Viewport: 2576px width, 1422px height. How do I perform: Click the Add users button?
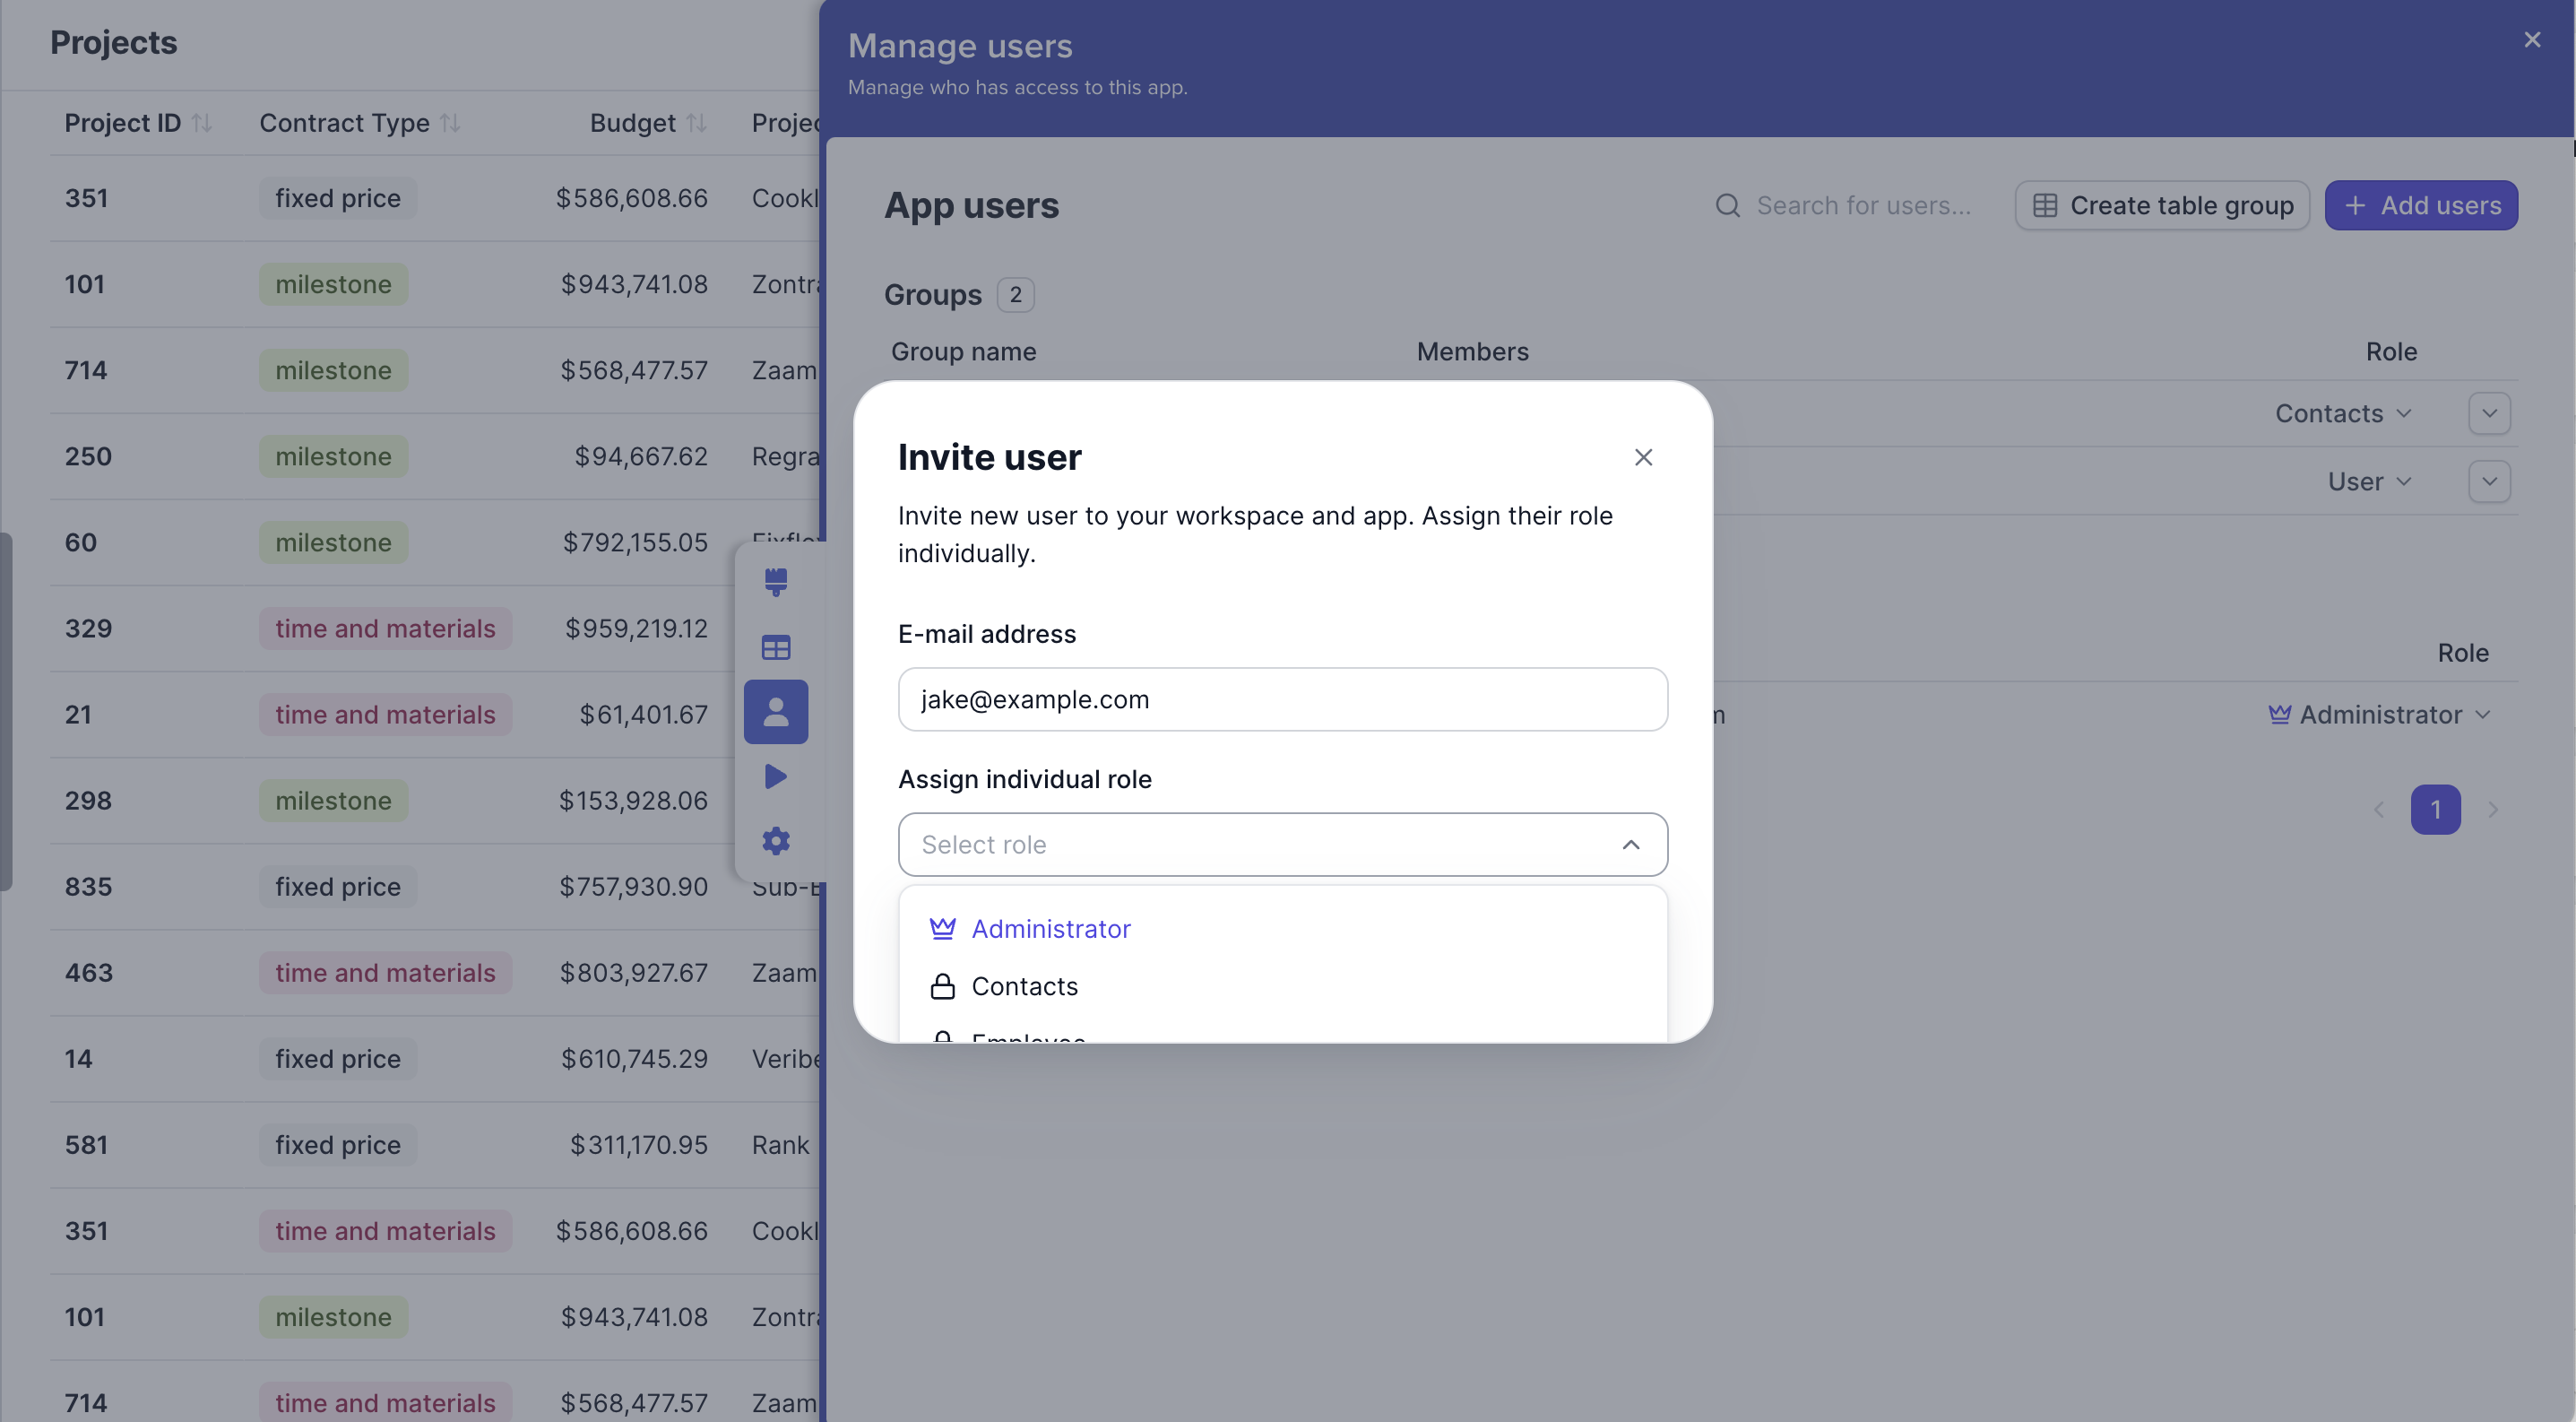2420,205
